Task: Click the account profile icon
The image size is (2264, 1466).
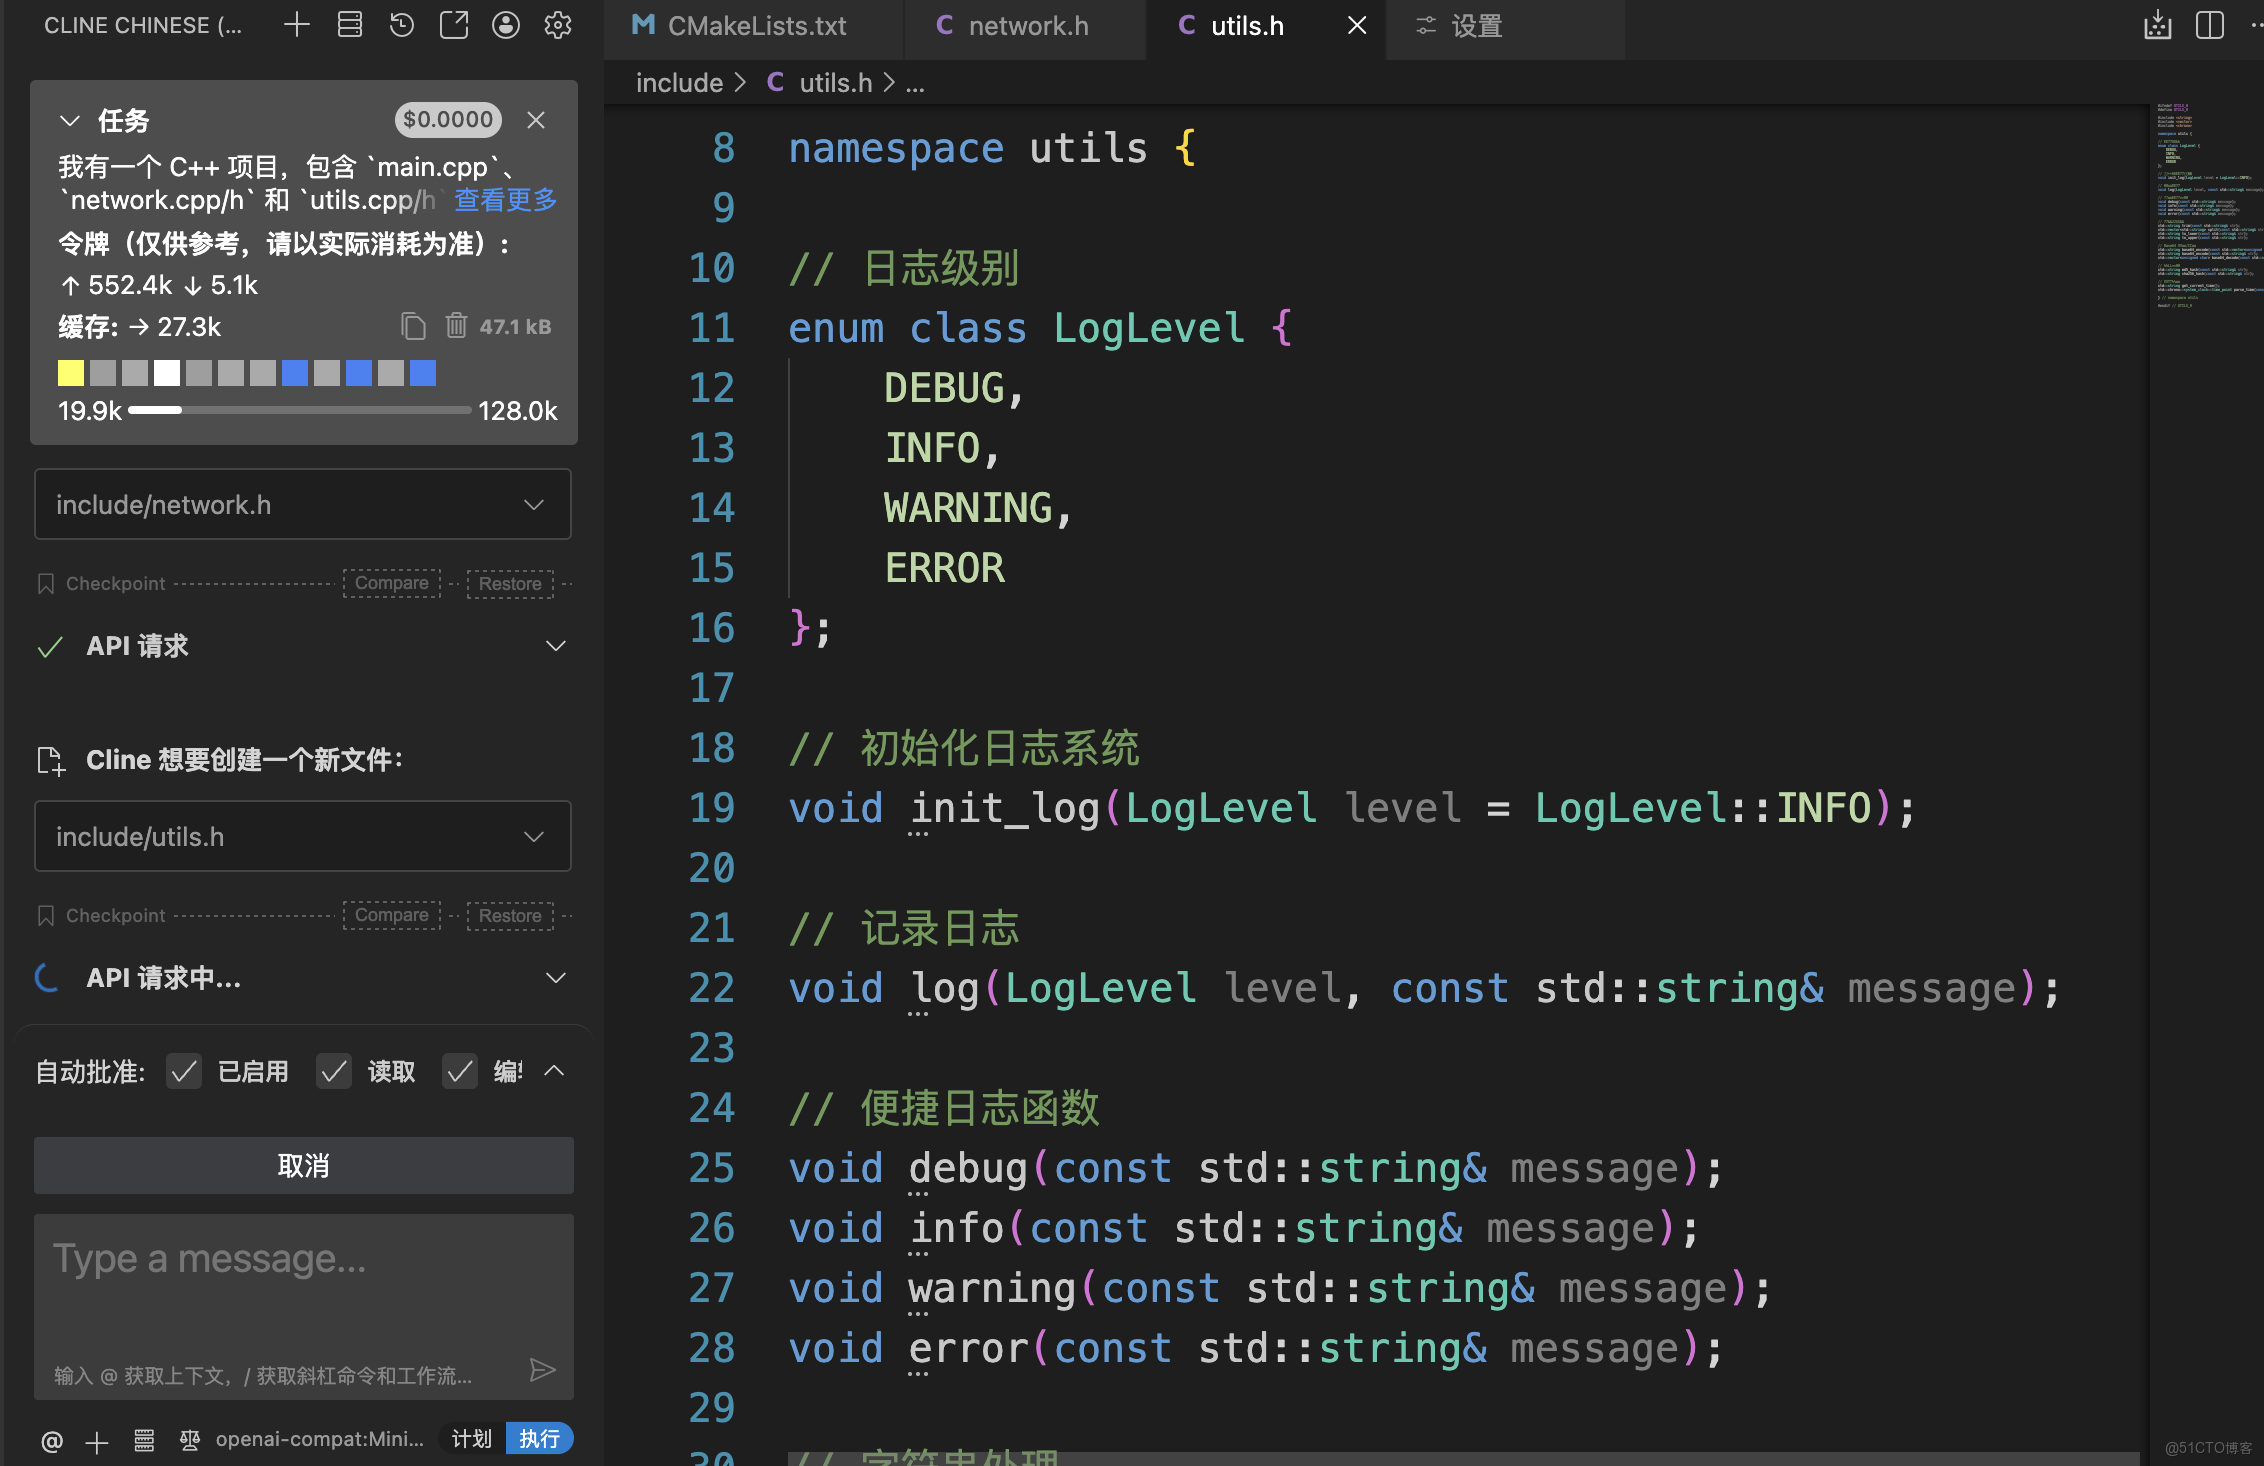Action: point(506,25)
